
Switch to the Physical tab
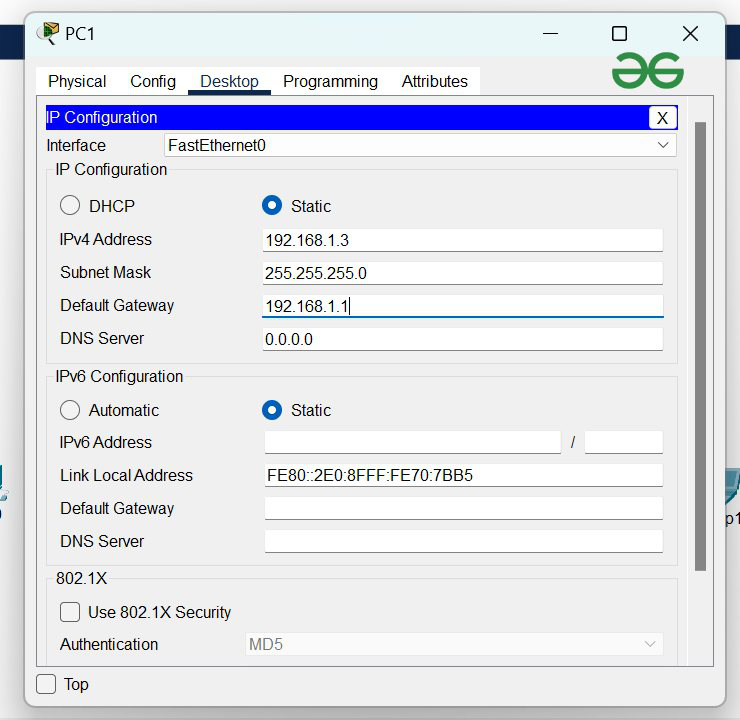tap(77, 81)
